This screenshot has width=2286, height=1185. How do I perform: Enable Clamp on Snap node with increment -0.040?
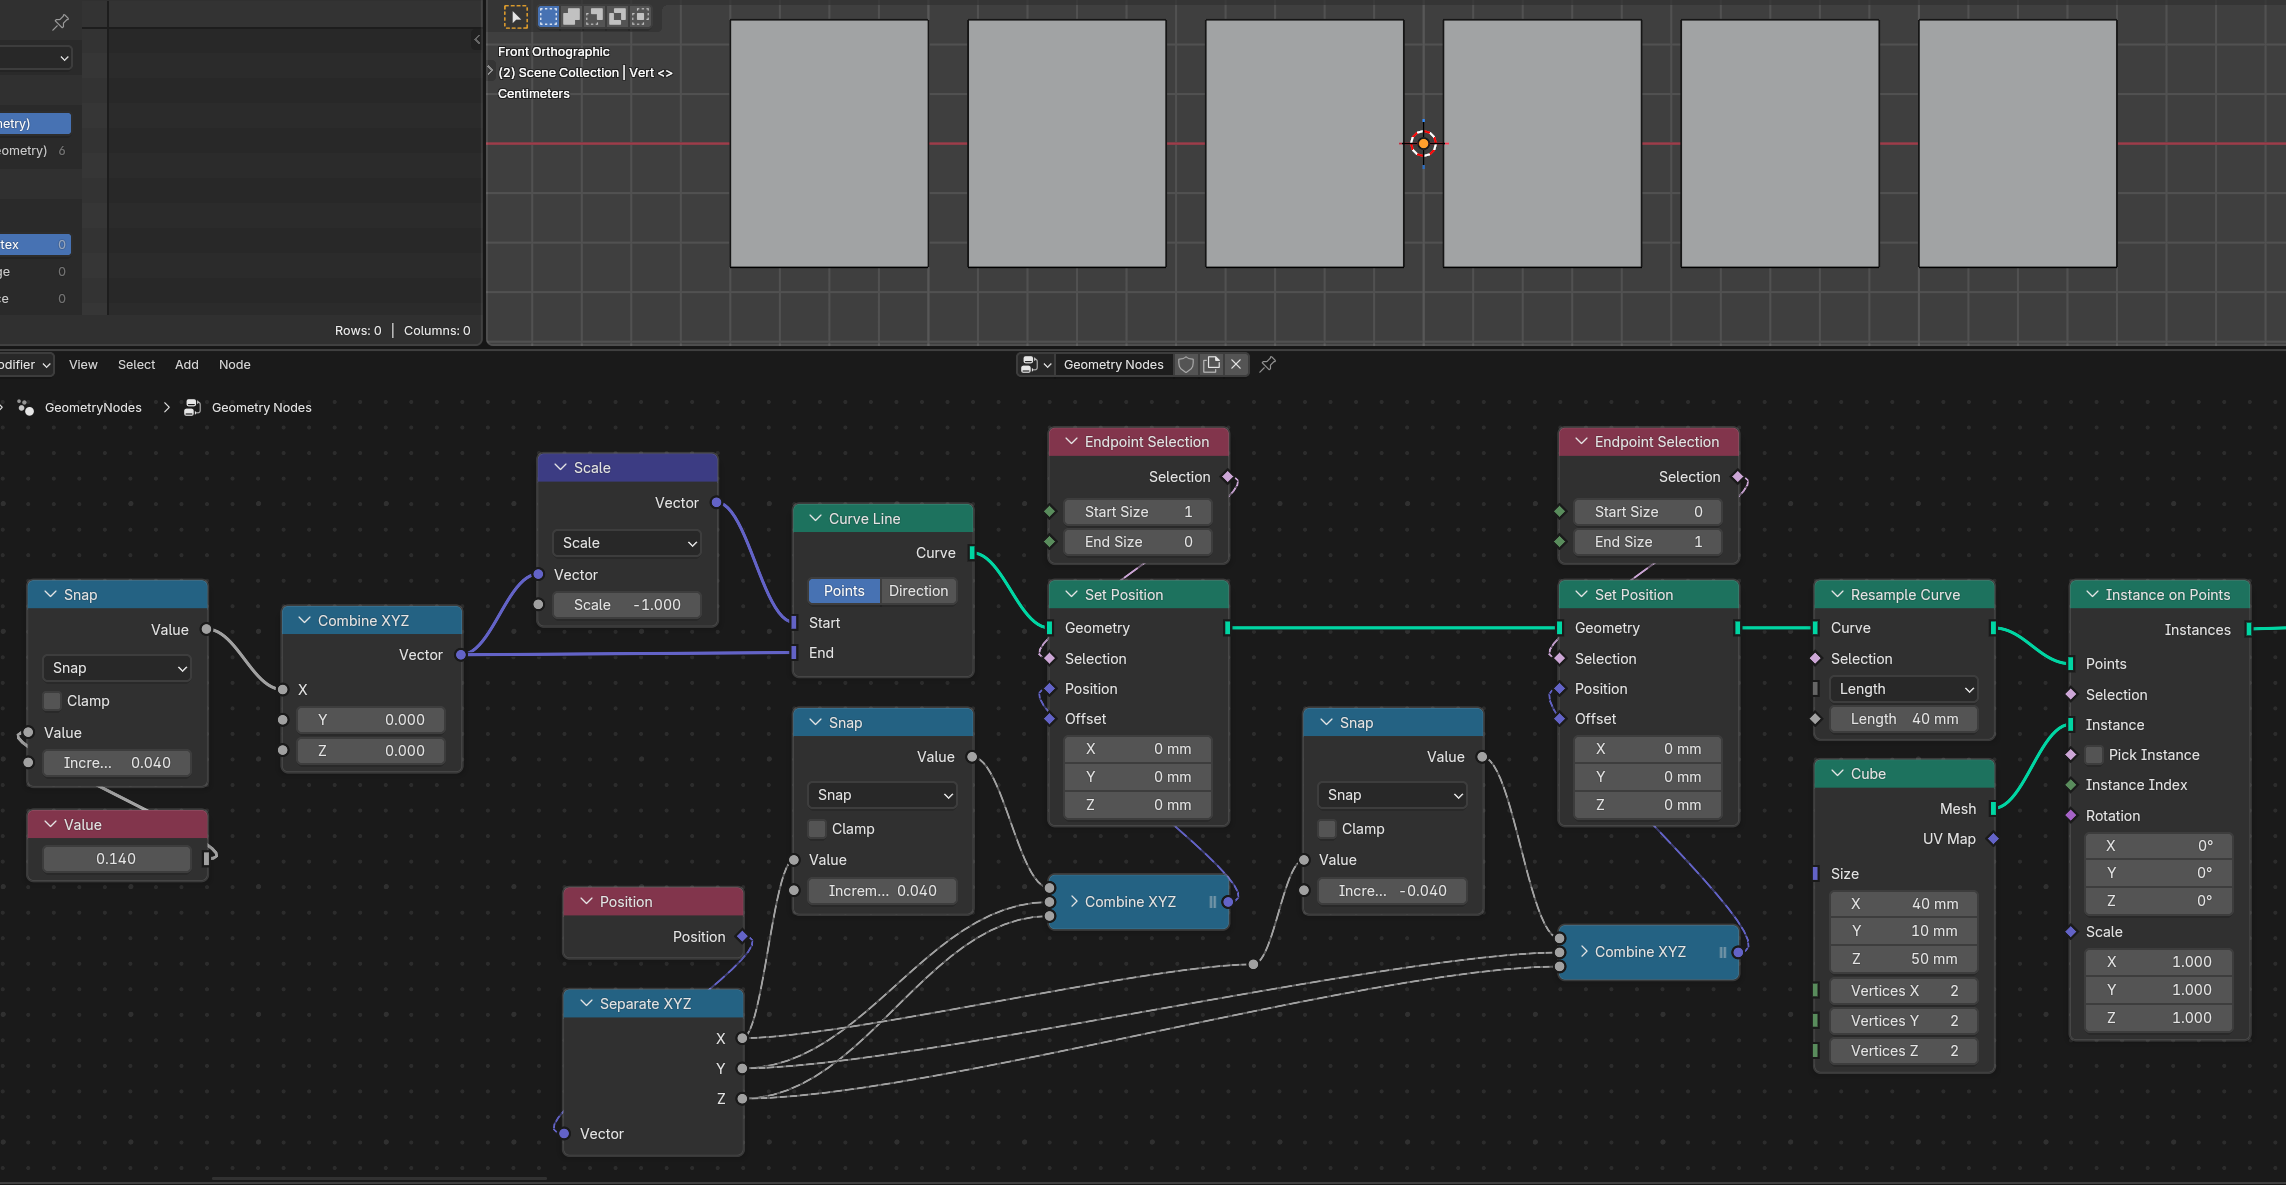point(1327,829)
